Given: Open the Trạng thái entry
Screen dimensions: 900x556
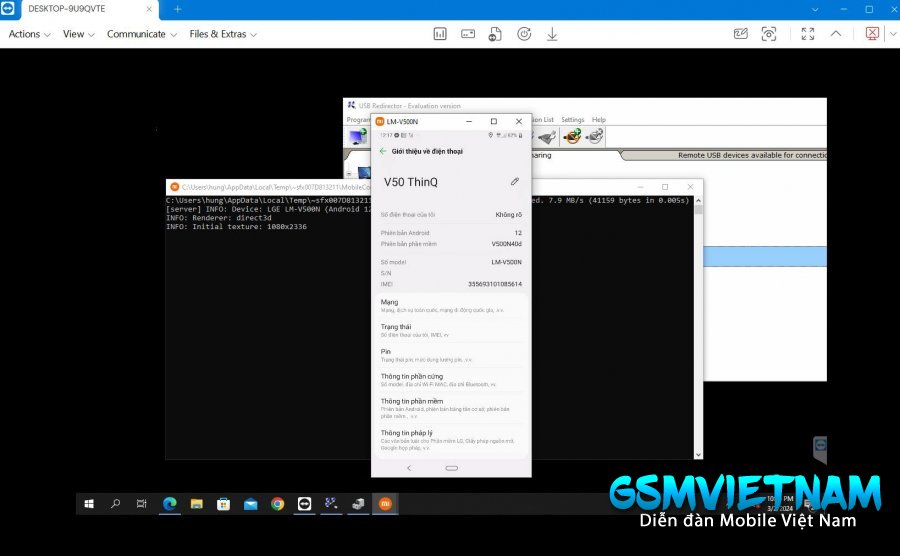Looking at the screenshot, I should tap(451, 330).
